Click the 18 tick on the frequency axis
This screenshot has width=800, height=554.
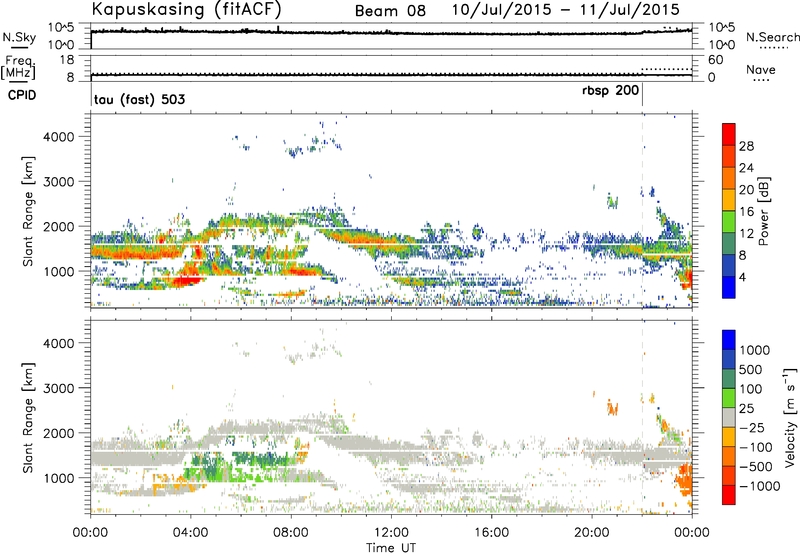click(x=67, y=60)
